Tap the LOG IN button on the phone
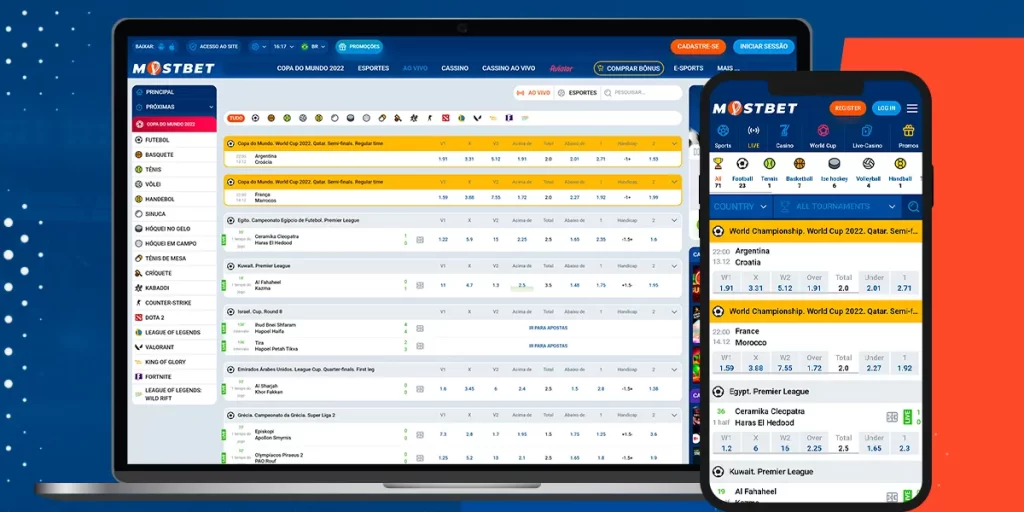Viewport: 1024px width, 512px height. coord(886,108)
